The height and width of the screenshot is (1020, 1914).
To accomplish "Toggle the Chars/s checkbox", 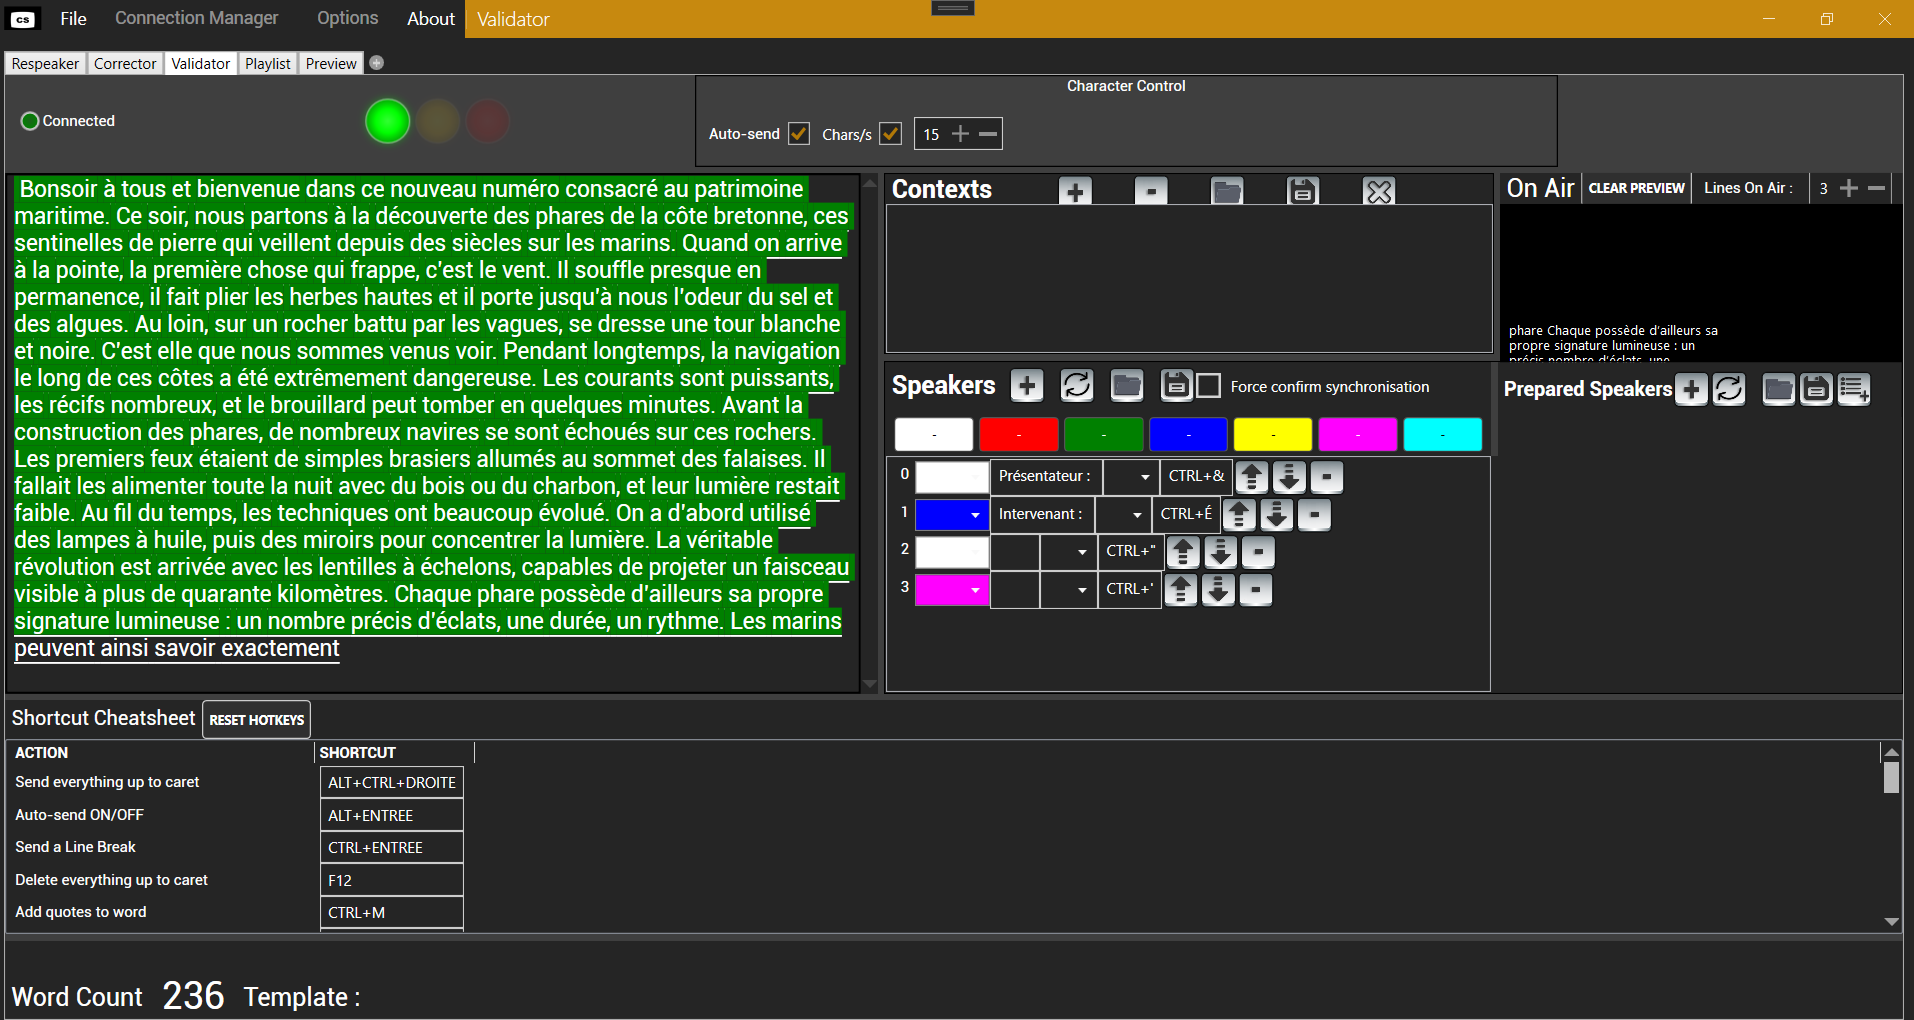I will [891, 133].
